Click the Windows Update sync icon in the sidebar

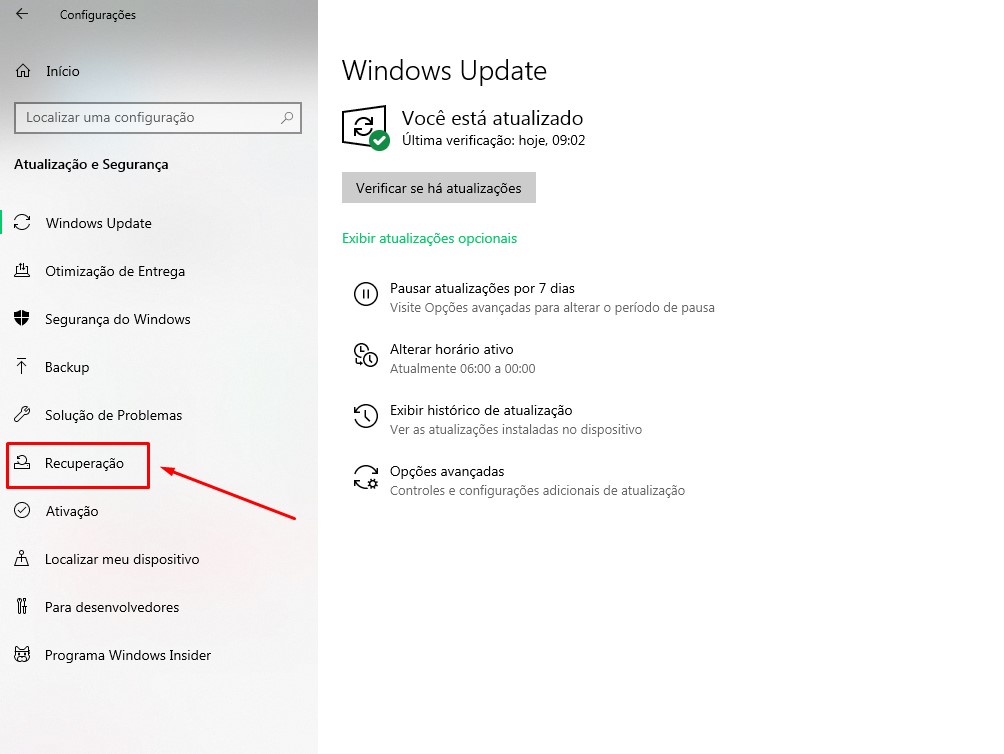[x=22, y=222]
